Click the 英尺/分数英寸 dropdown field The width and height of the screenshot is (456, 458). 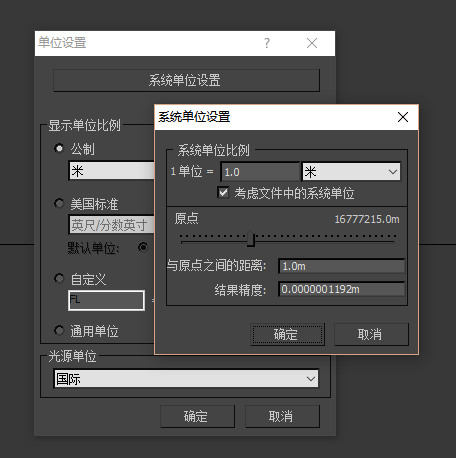(112, 225)
